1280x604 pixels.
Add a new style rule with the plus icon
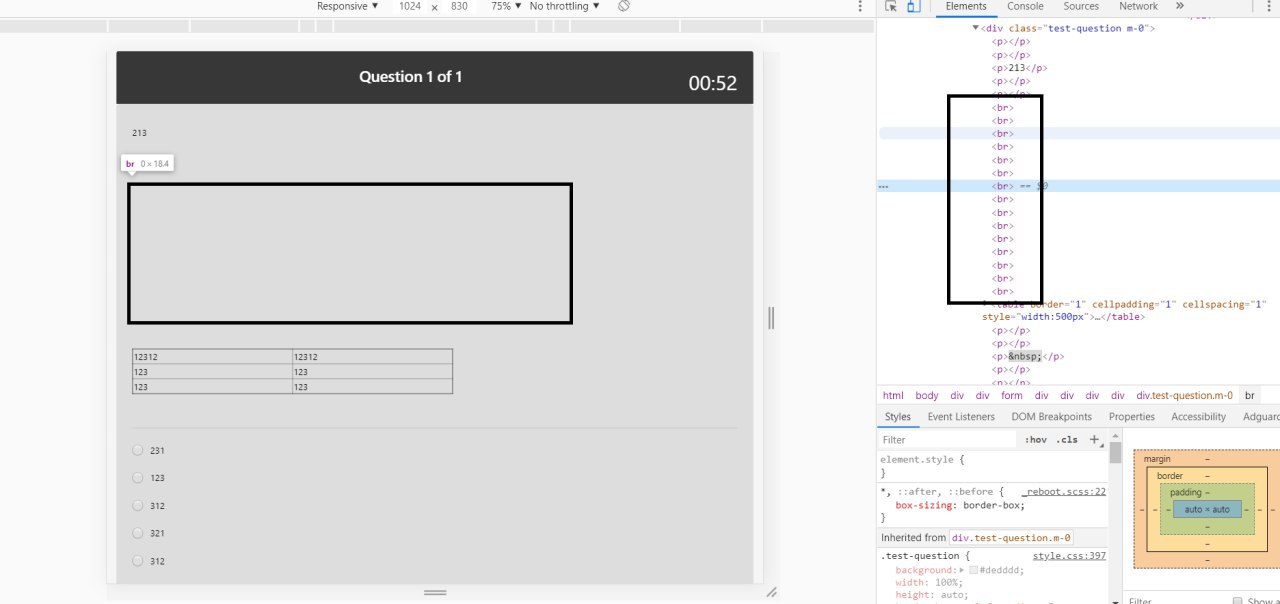pyautogui.click(x=1095, y=439)
